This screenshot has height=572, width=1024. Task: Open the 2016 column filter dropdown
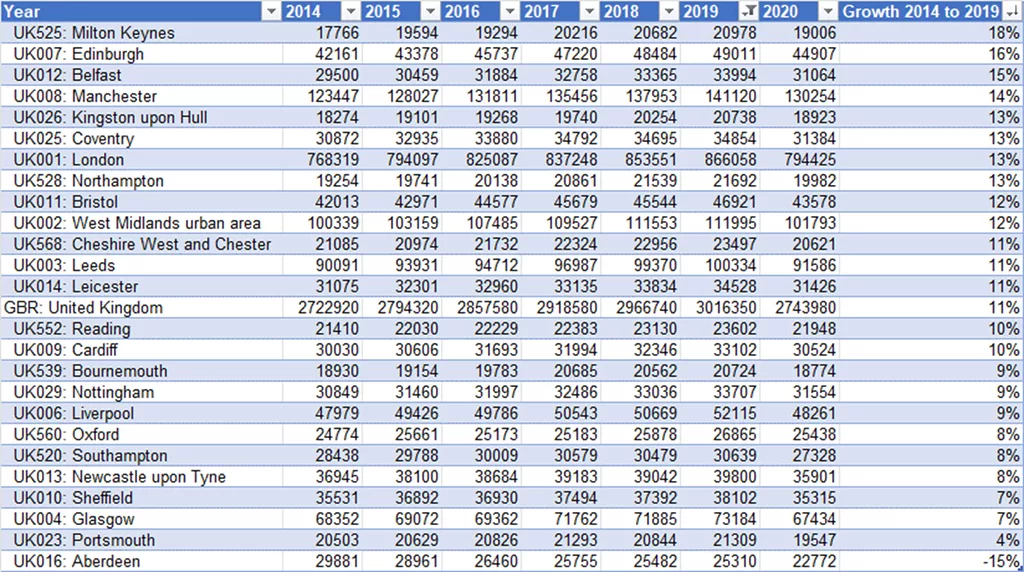pos(510,12)
